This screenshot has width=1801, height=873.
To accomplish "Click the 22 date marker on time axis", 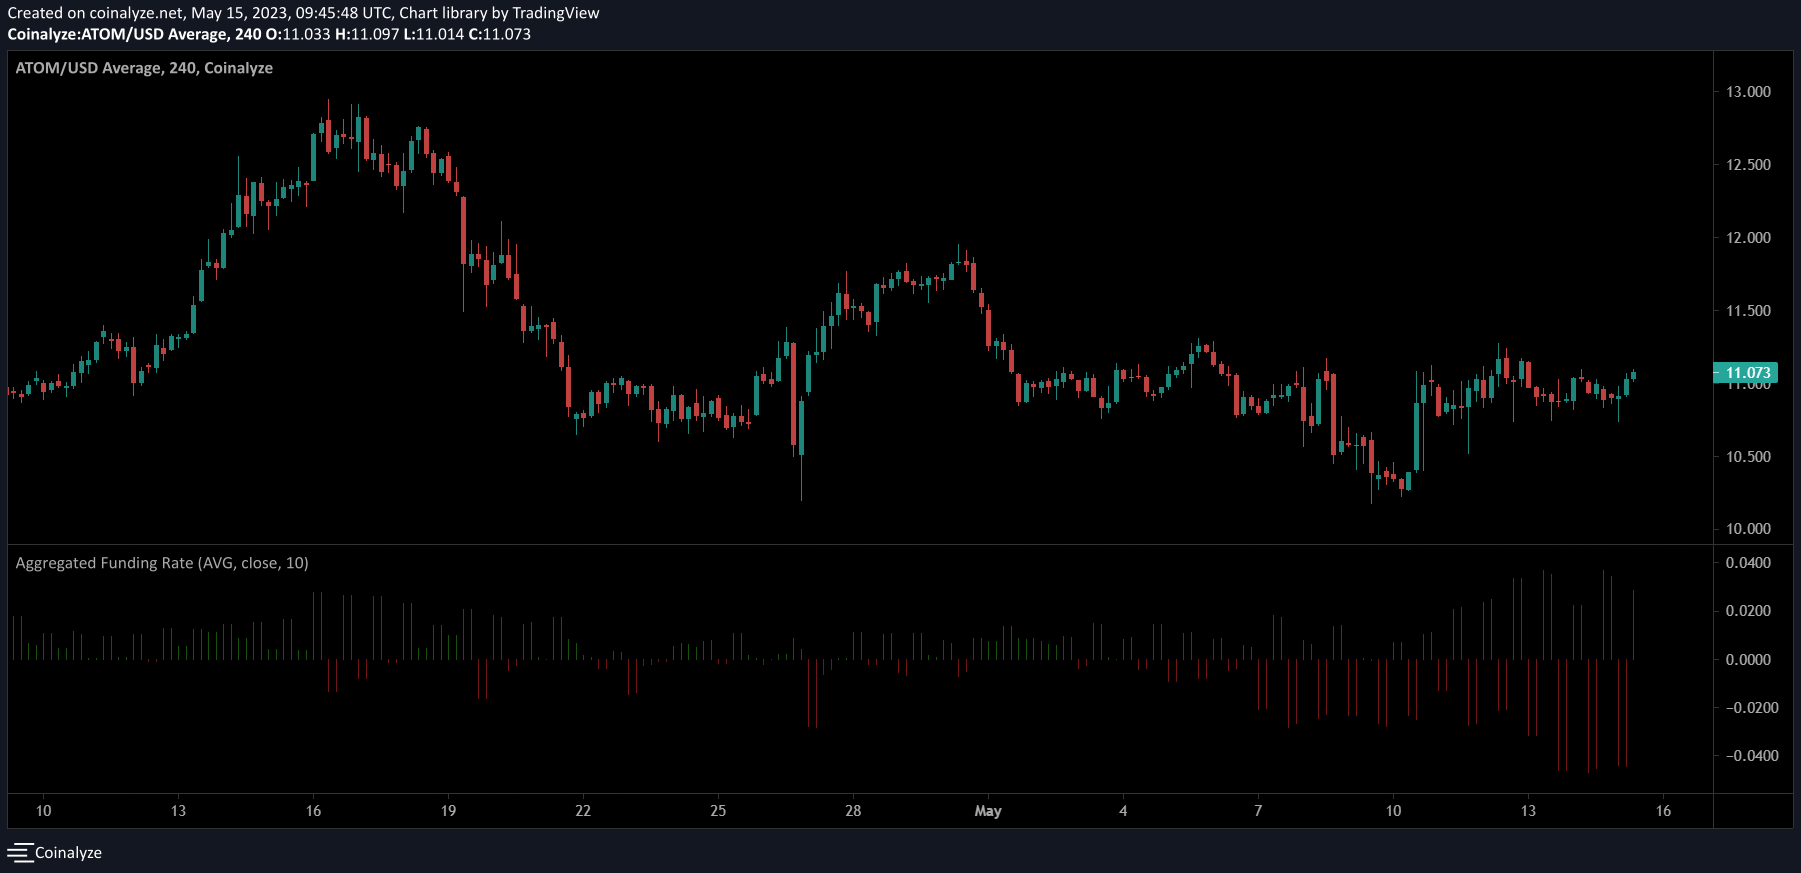I will pyautogui.click(x=583, y=811).
